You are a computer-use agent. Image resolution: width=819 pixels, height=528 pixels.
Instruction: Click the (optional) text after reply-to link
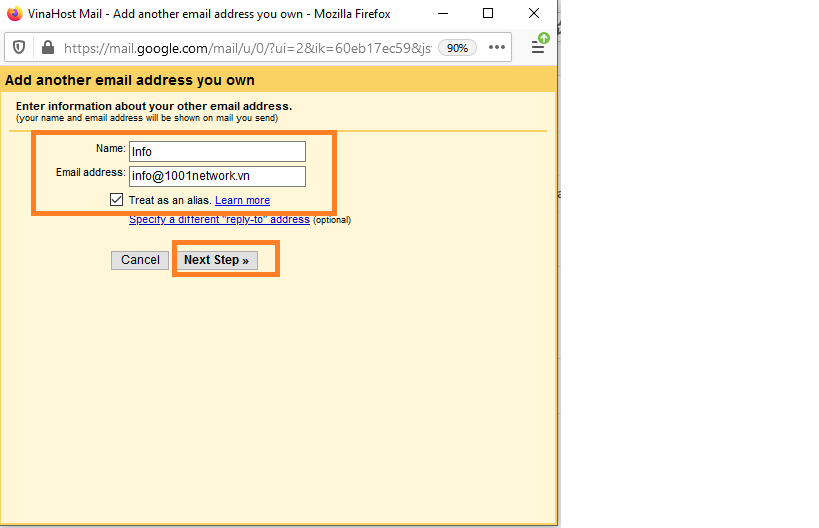click(x=332, y=220)
